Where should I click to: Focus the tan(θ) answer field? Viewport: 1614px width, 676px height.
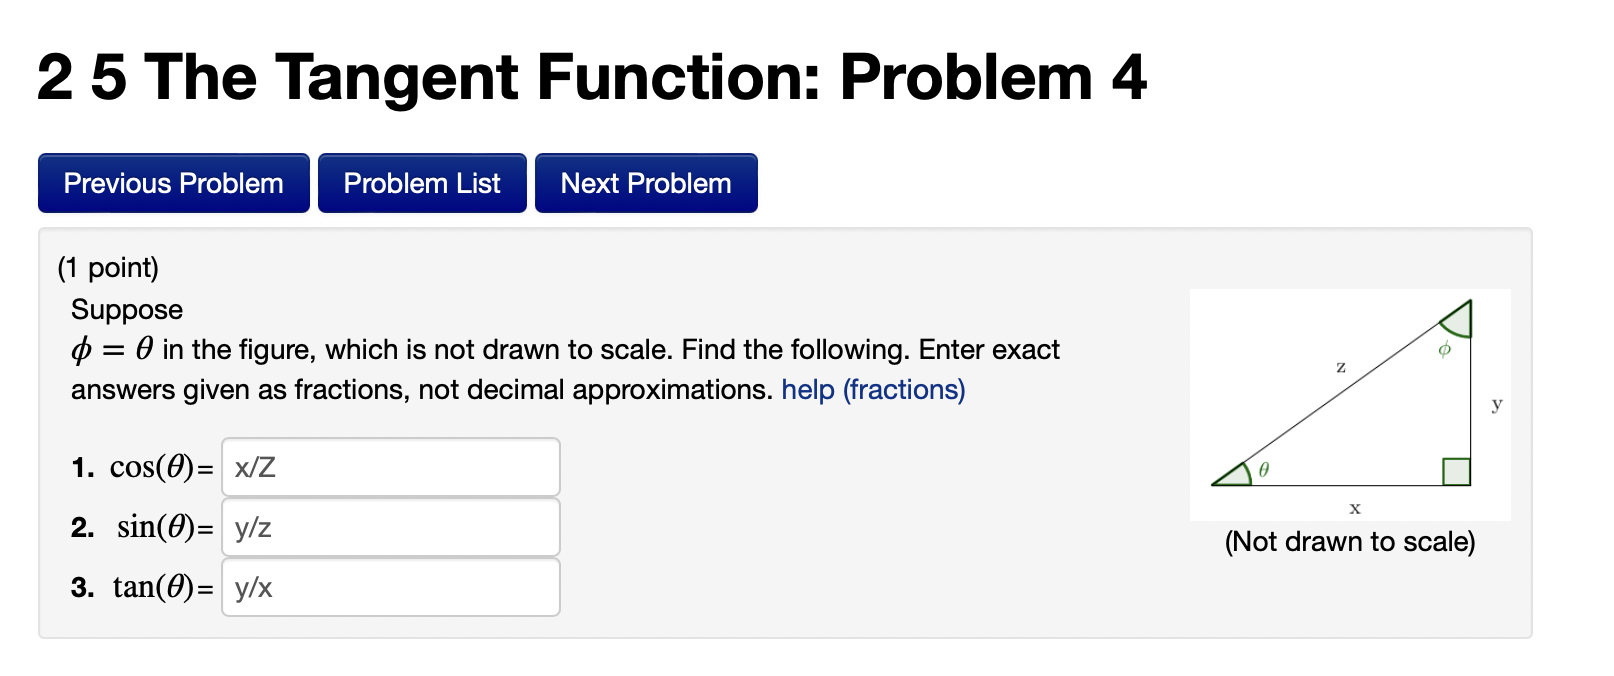click(390, 588)
